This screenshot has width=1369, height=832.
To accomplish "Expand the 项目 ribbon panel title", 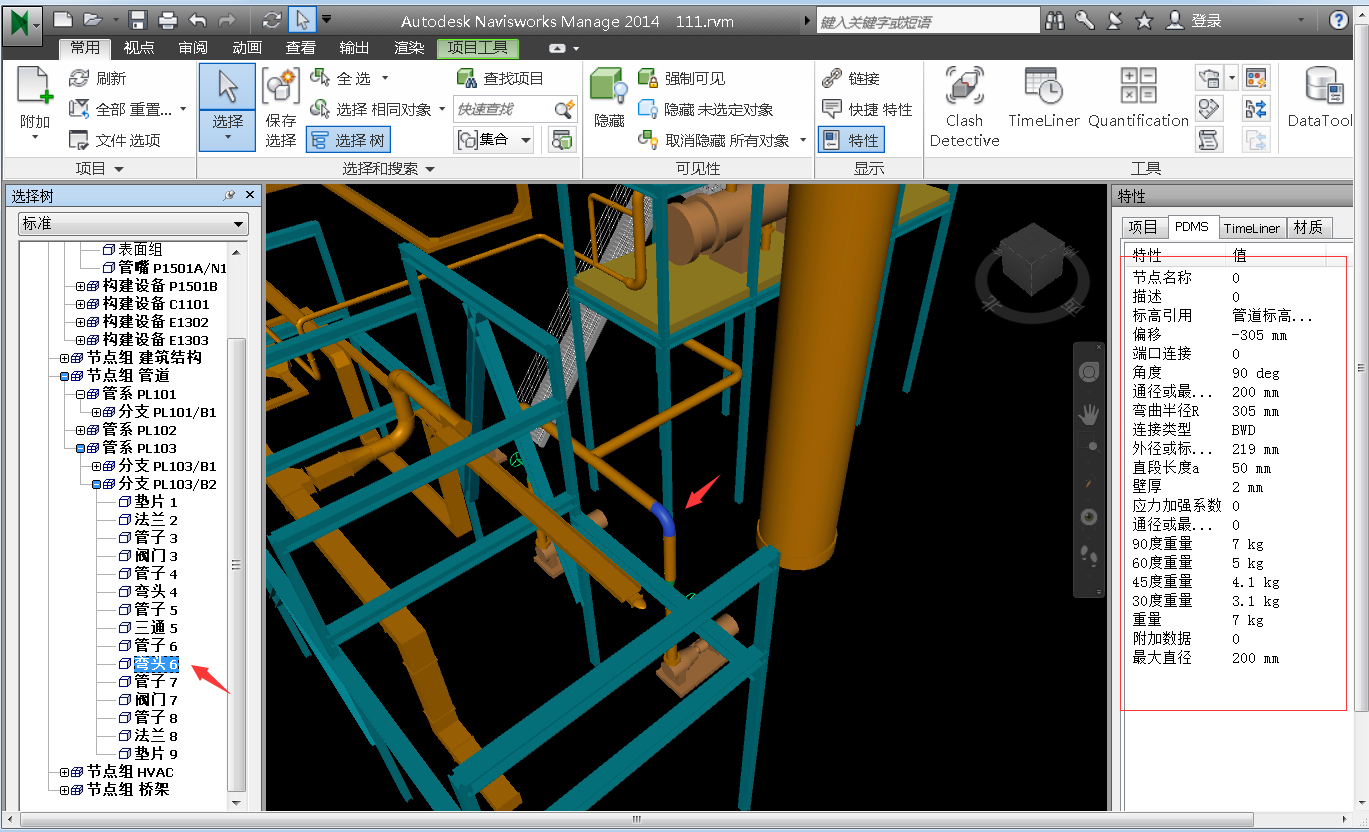I will [x=99, y=169].
